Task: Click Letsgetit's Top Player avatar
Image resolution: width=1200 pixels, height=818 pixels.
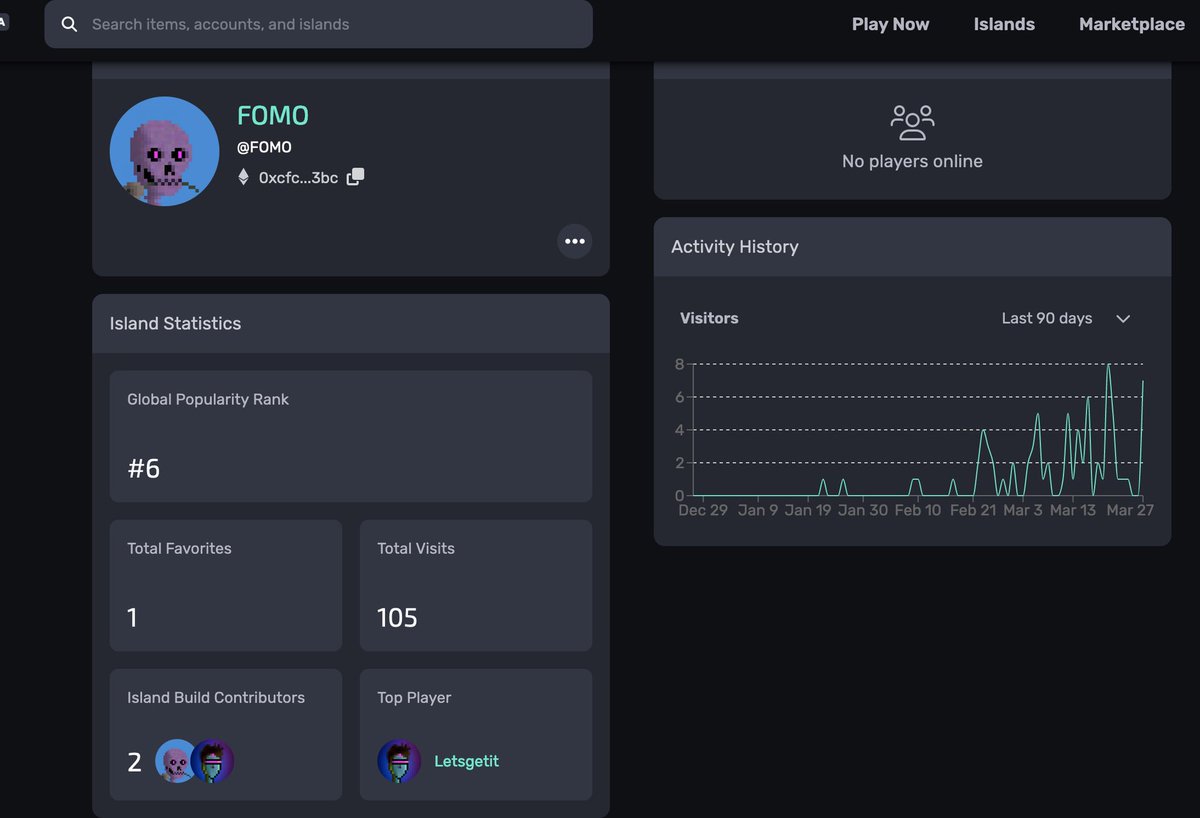Action: pos(398,761)
